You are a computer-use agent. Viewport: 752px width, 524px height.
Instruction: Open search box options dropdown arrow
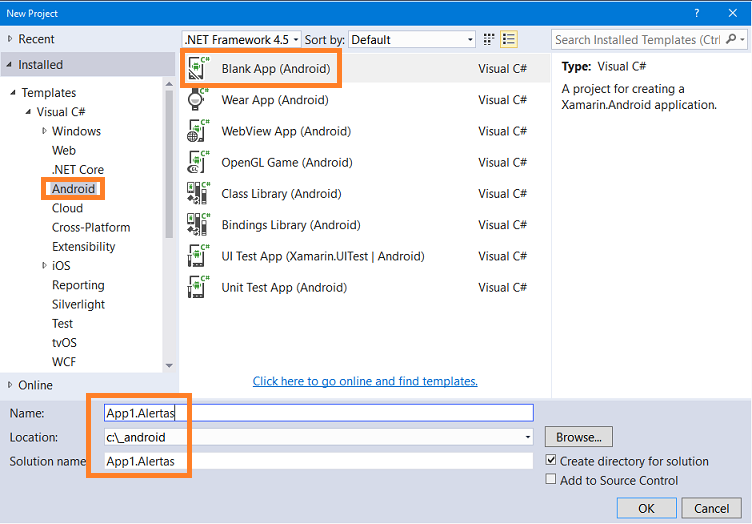(x=742, y=39)
